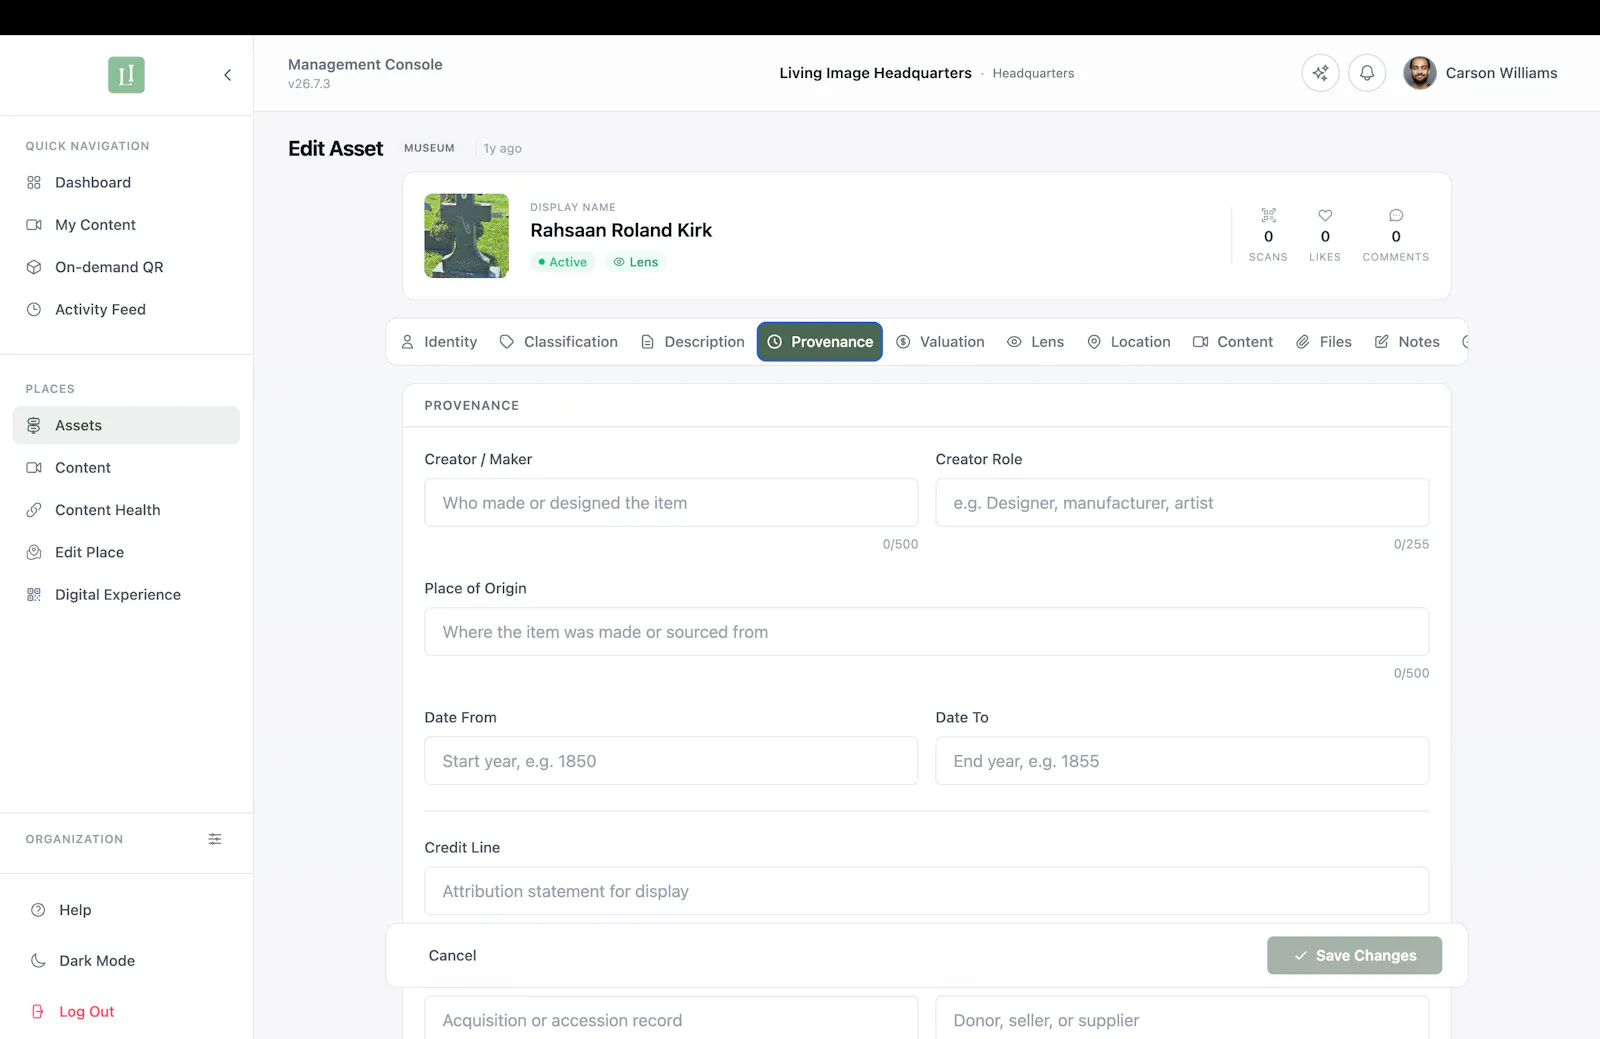
Task: Select the Provenance tab
Action: [820, 342]
